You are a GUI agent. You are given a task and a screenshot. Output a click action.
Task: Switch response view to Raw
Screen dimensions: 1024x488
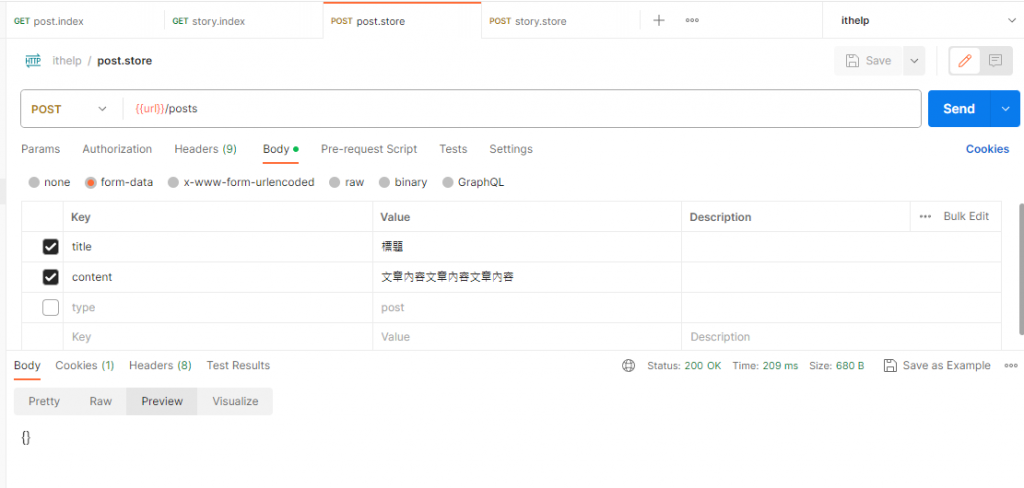click(101, 401)
